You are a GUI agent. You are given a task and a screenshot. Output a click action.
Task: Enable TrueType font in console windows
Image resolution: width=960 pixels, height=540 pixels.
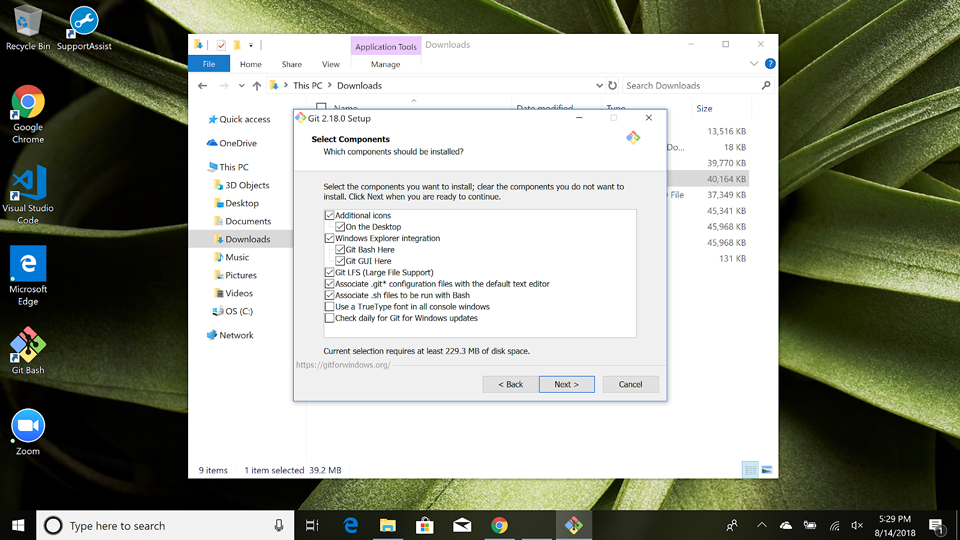tap(329, 307)
